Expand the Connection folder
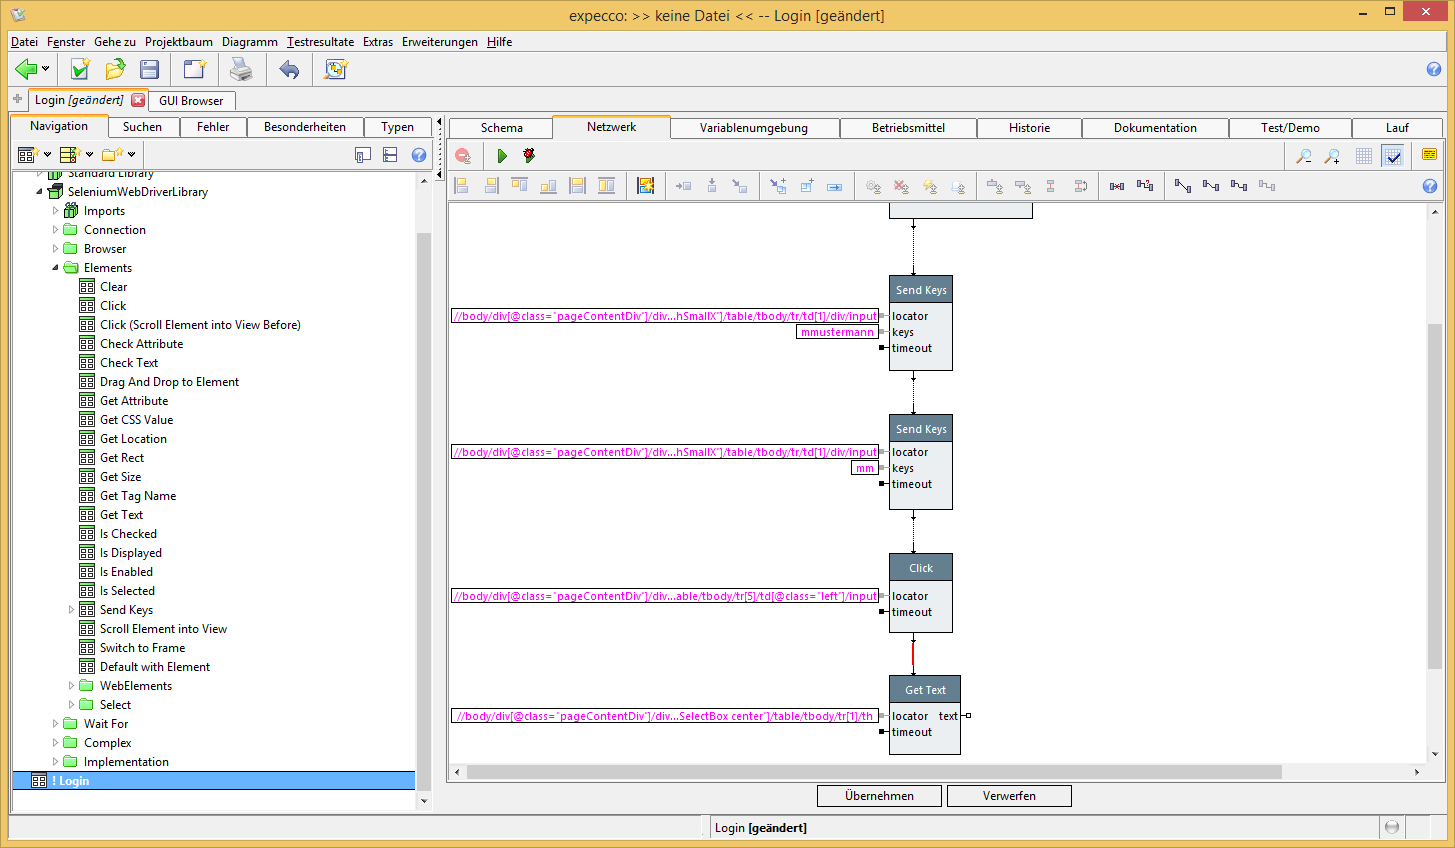The height and width of the screenshot is (848, 1455). pyautogui.click(x=56, y=230)
